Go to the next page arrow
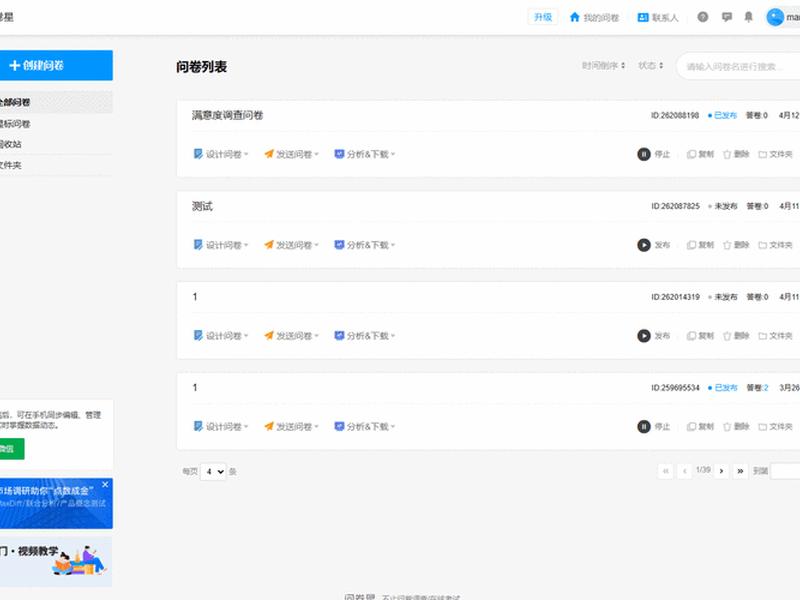The width and height of the screenshot is (800, 600). point(721,471)
